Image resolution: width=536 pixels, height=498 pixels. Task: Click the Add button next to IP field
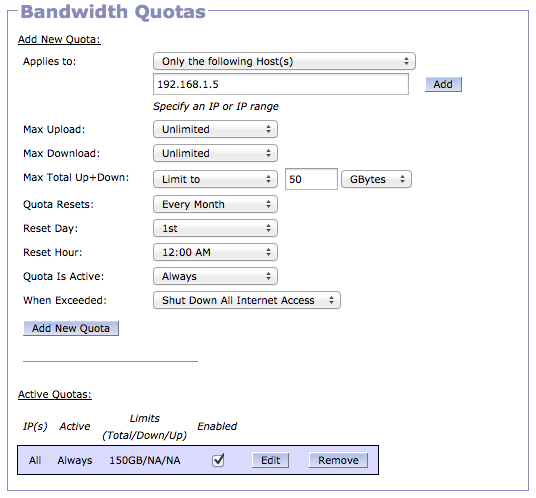coord(443,84)
